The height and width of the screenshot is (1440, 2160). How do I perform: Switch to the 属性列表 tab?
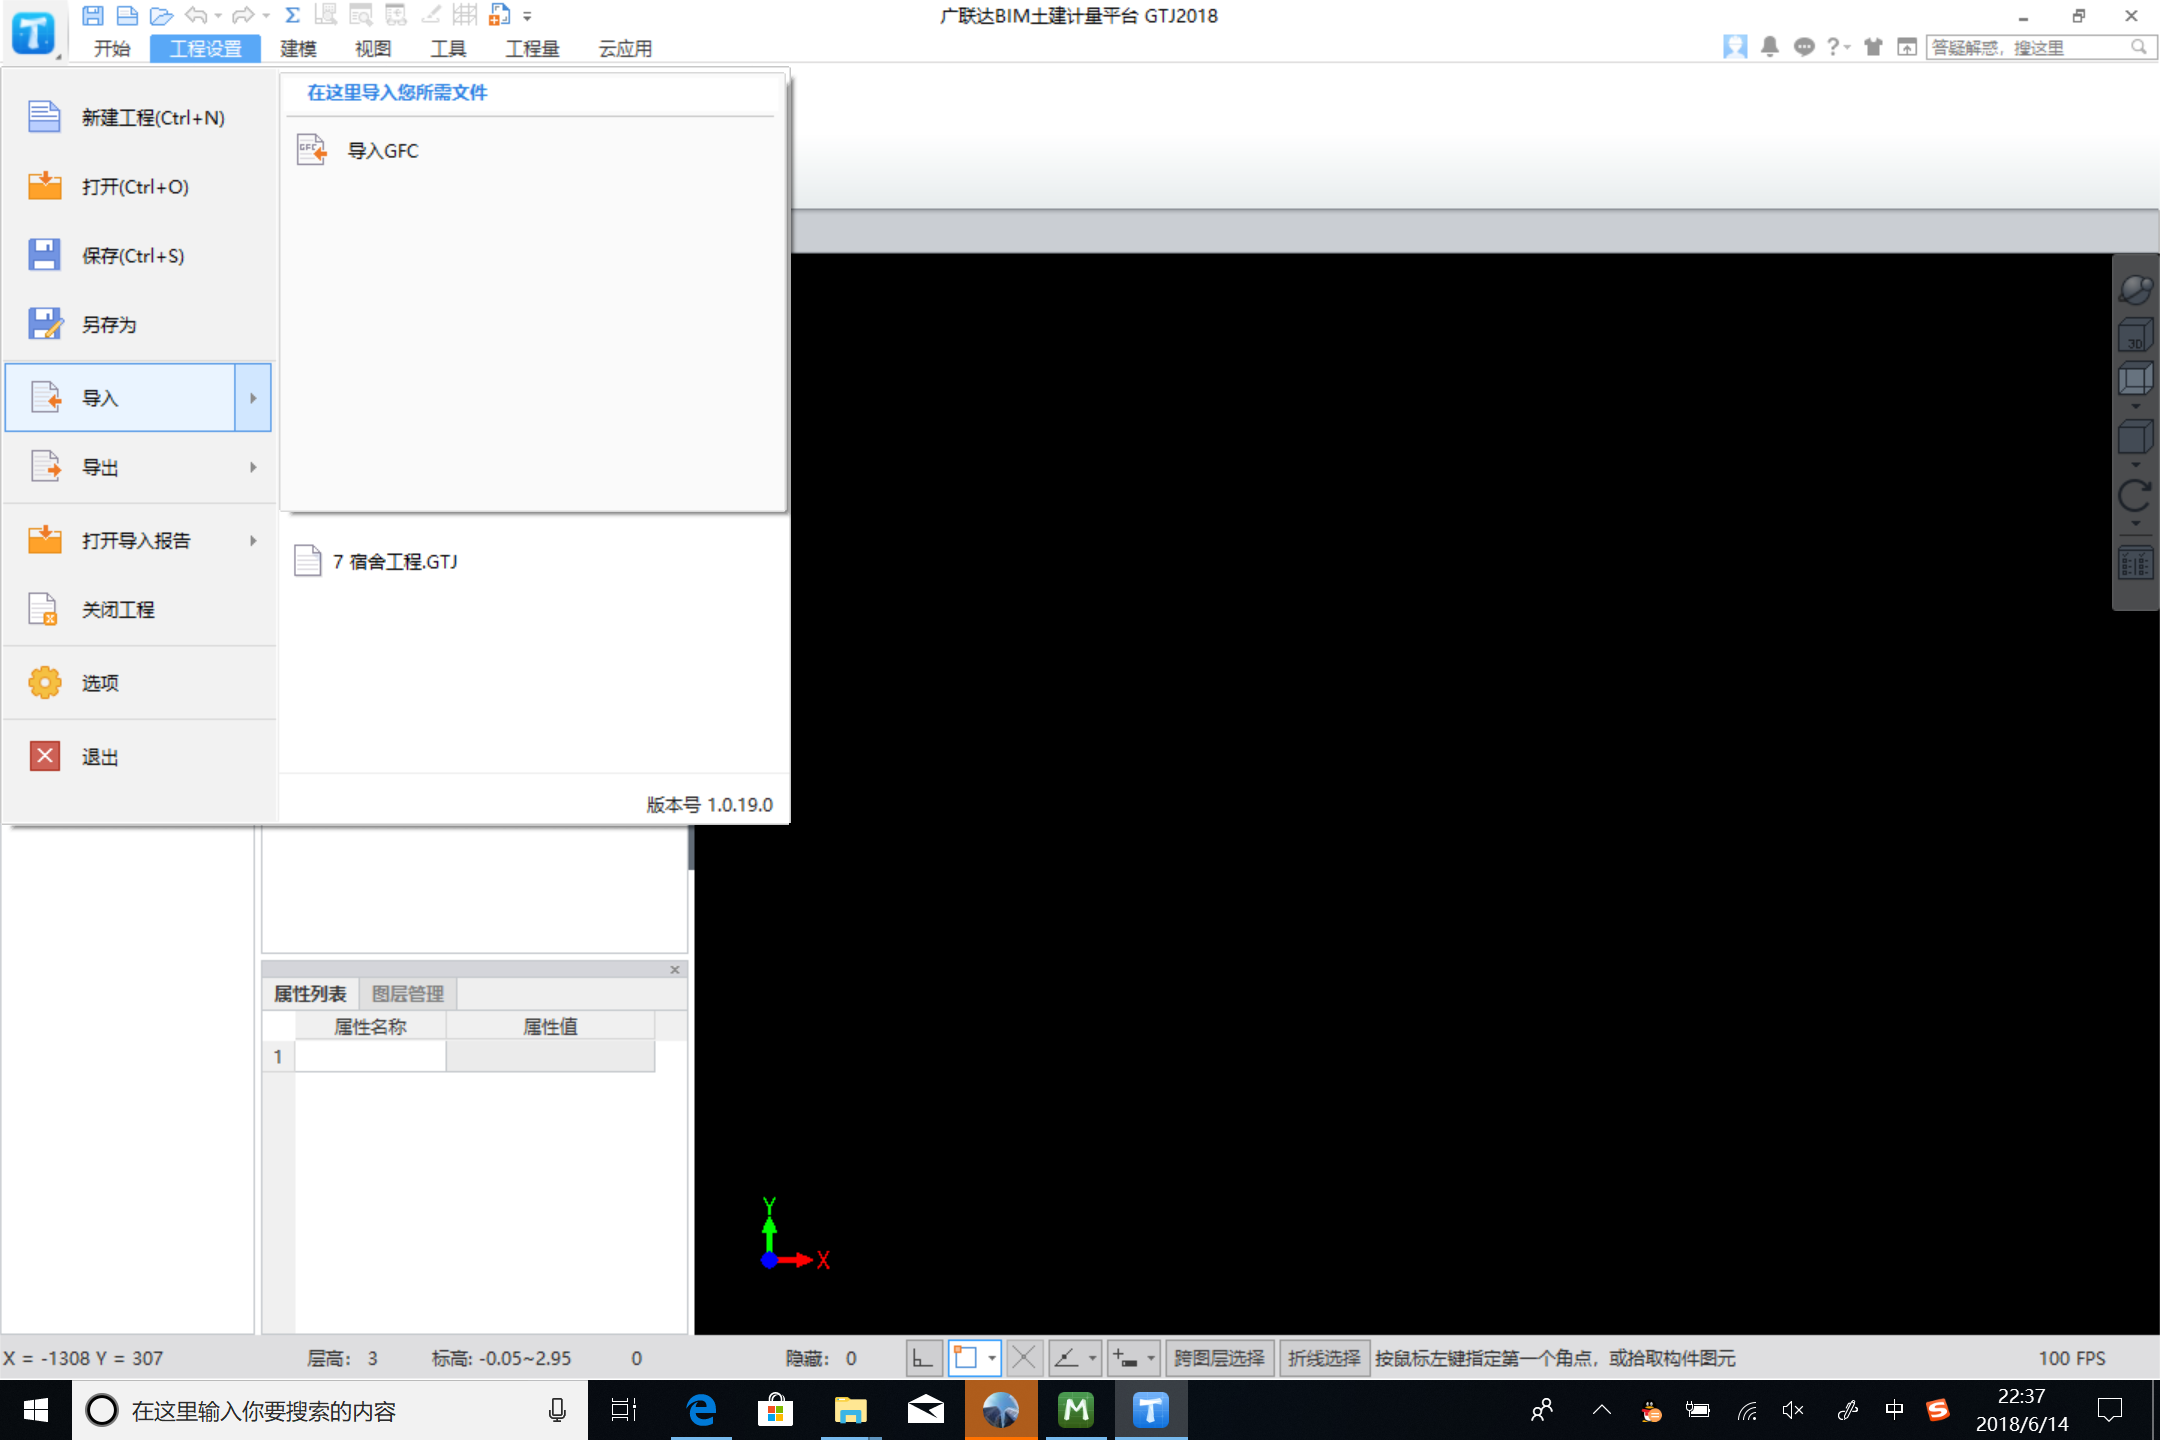click(310, 994)
